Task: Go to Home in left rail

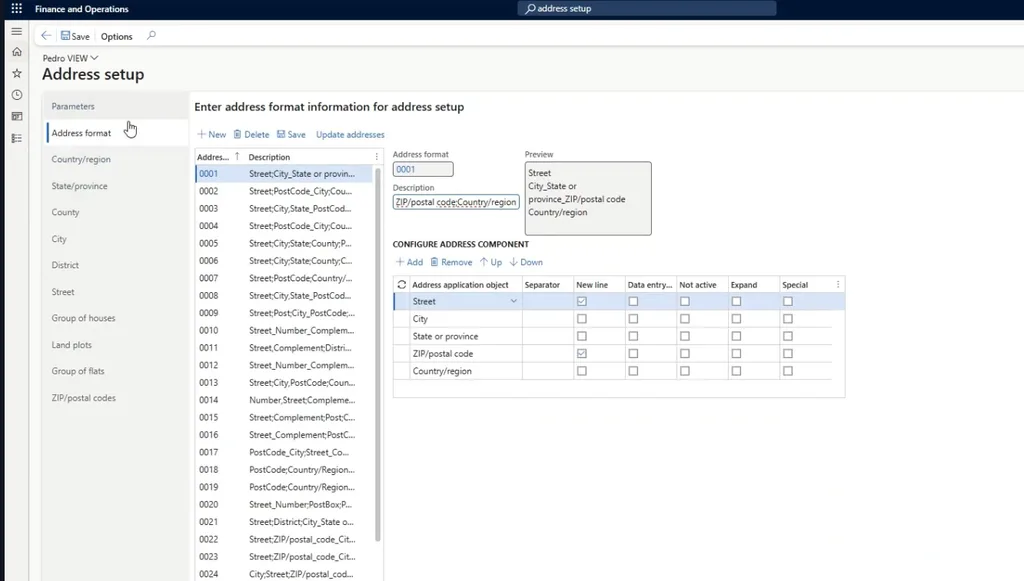Action: 17,52
